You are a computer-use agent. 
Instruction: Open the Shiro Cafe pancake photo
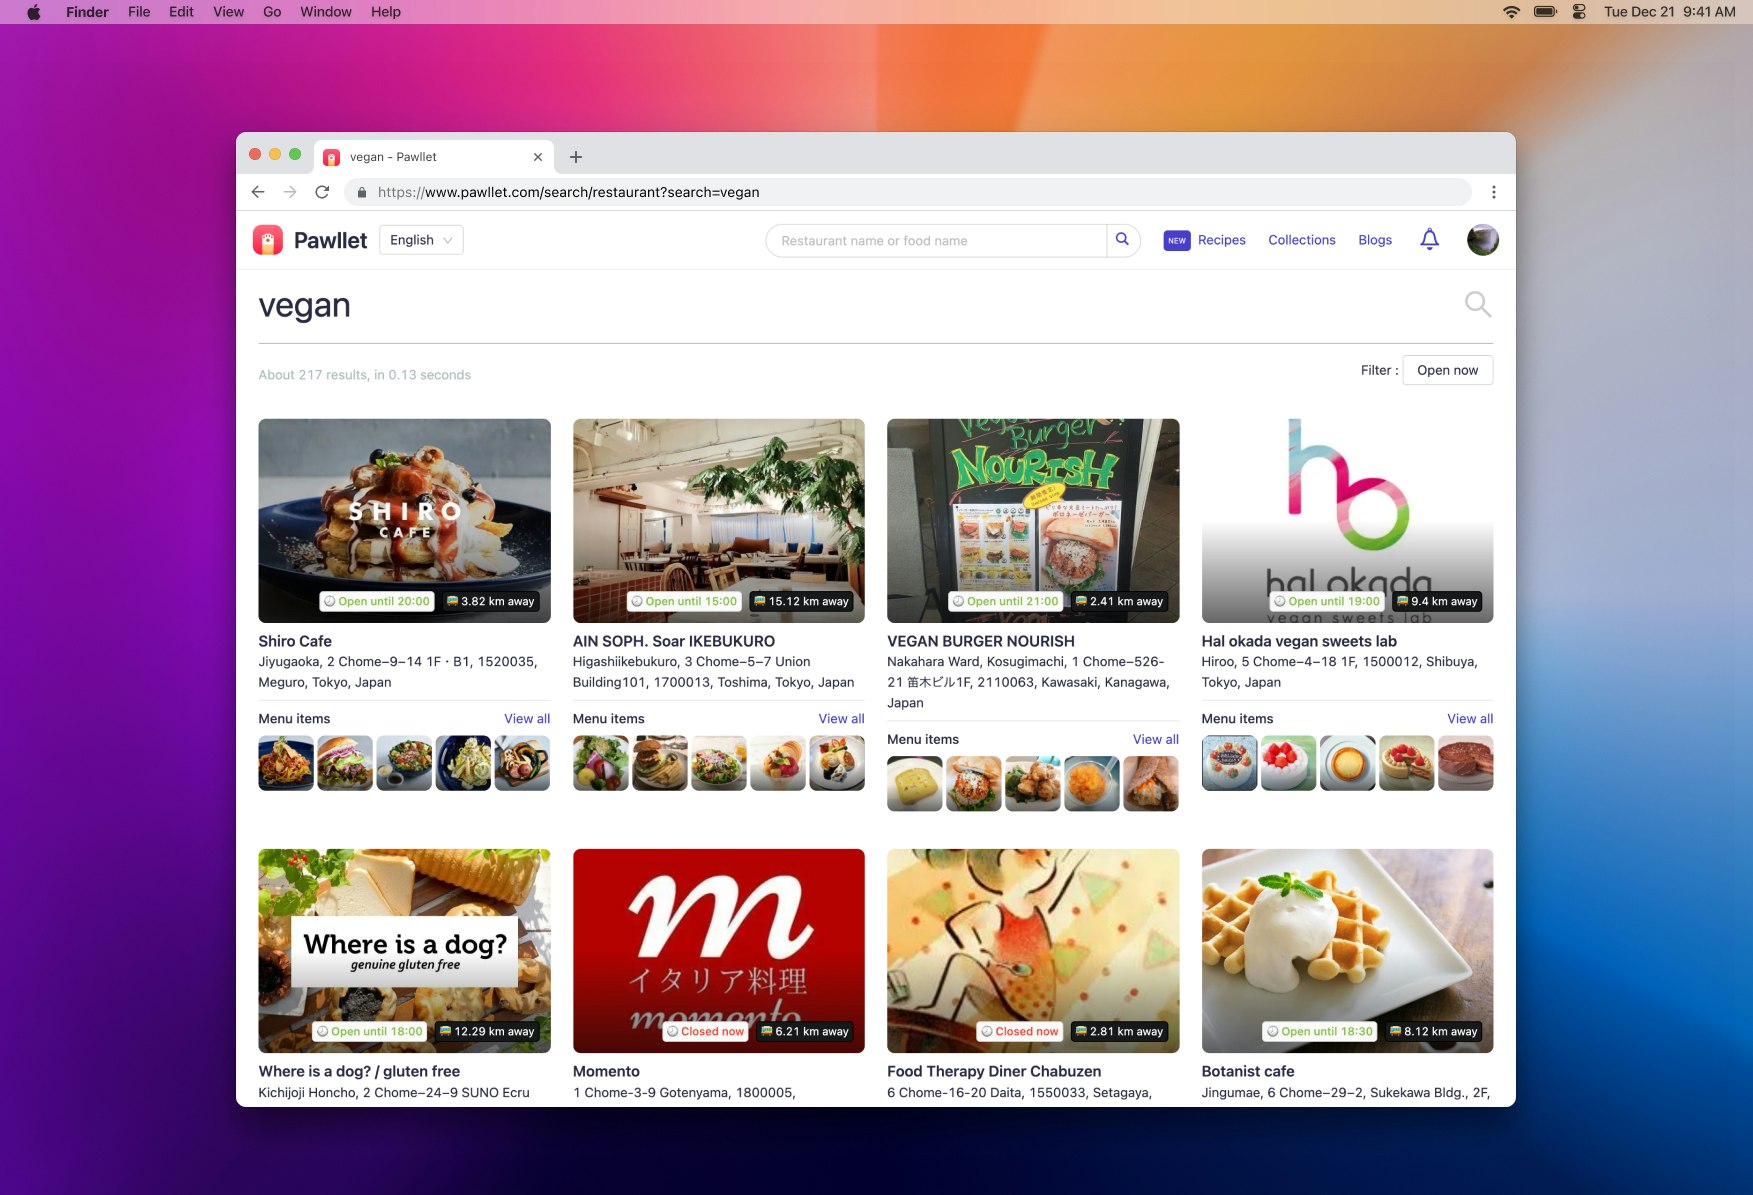pos(404,520)
